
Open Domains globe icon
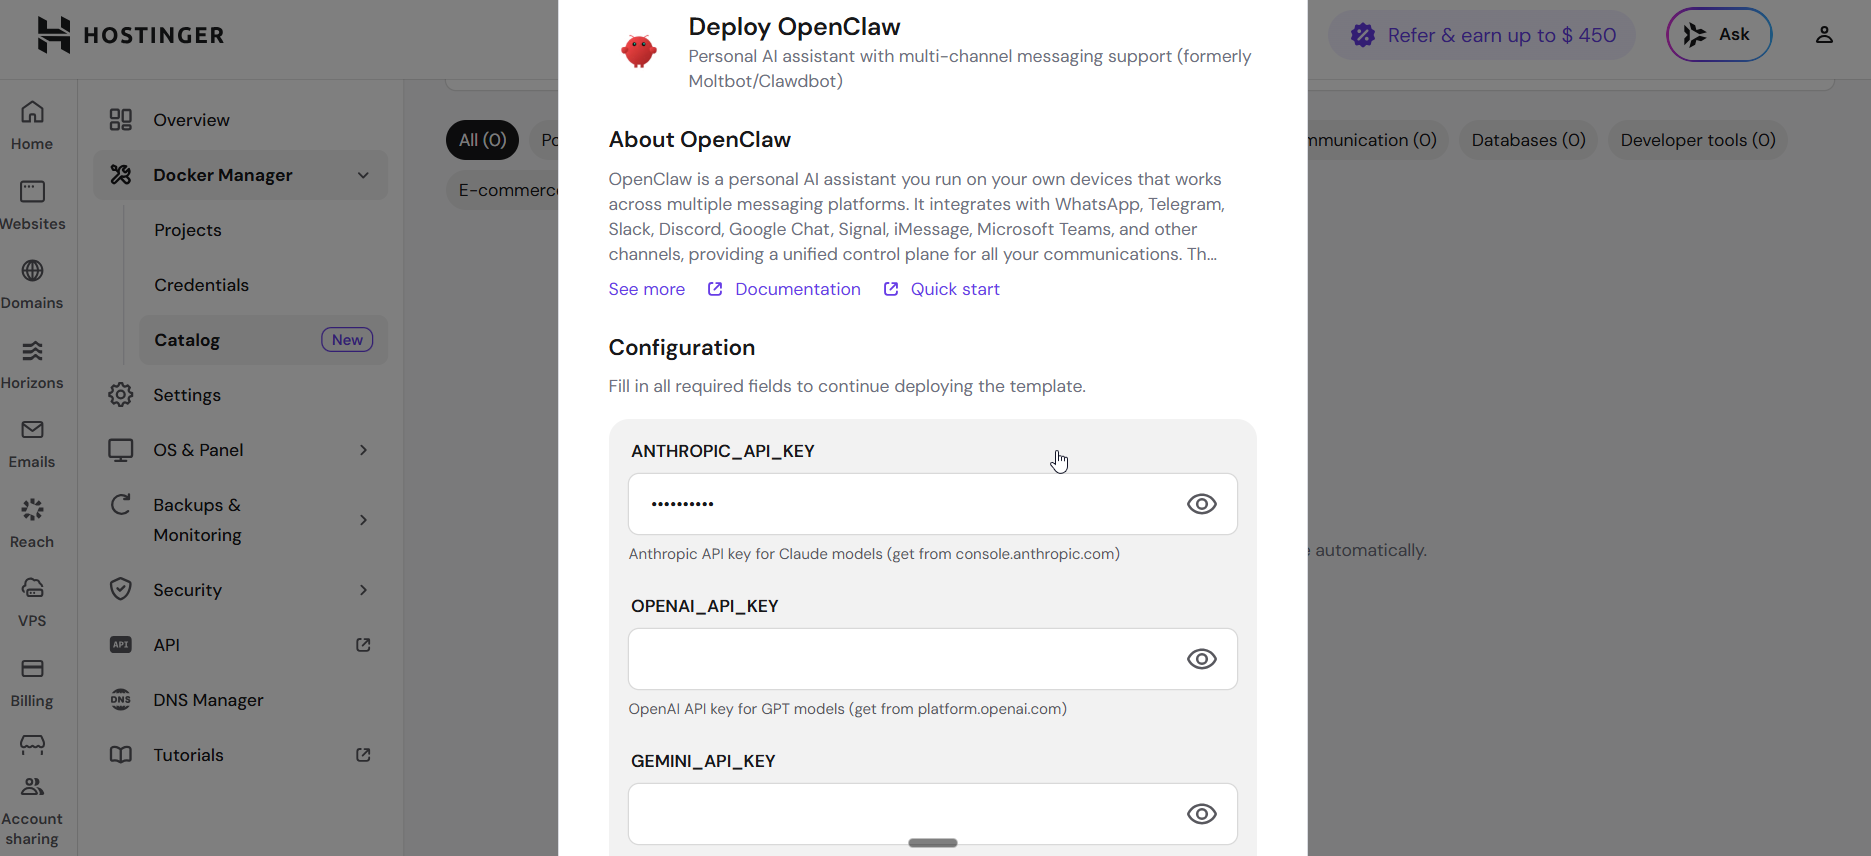[32, 271]
